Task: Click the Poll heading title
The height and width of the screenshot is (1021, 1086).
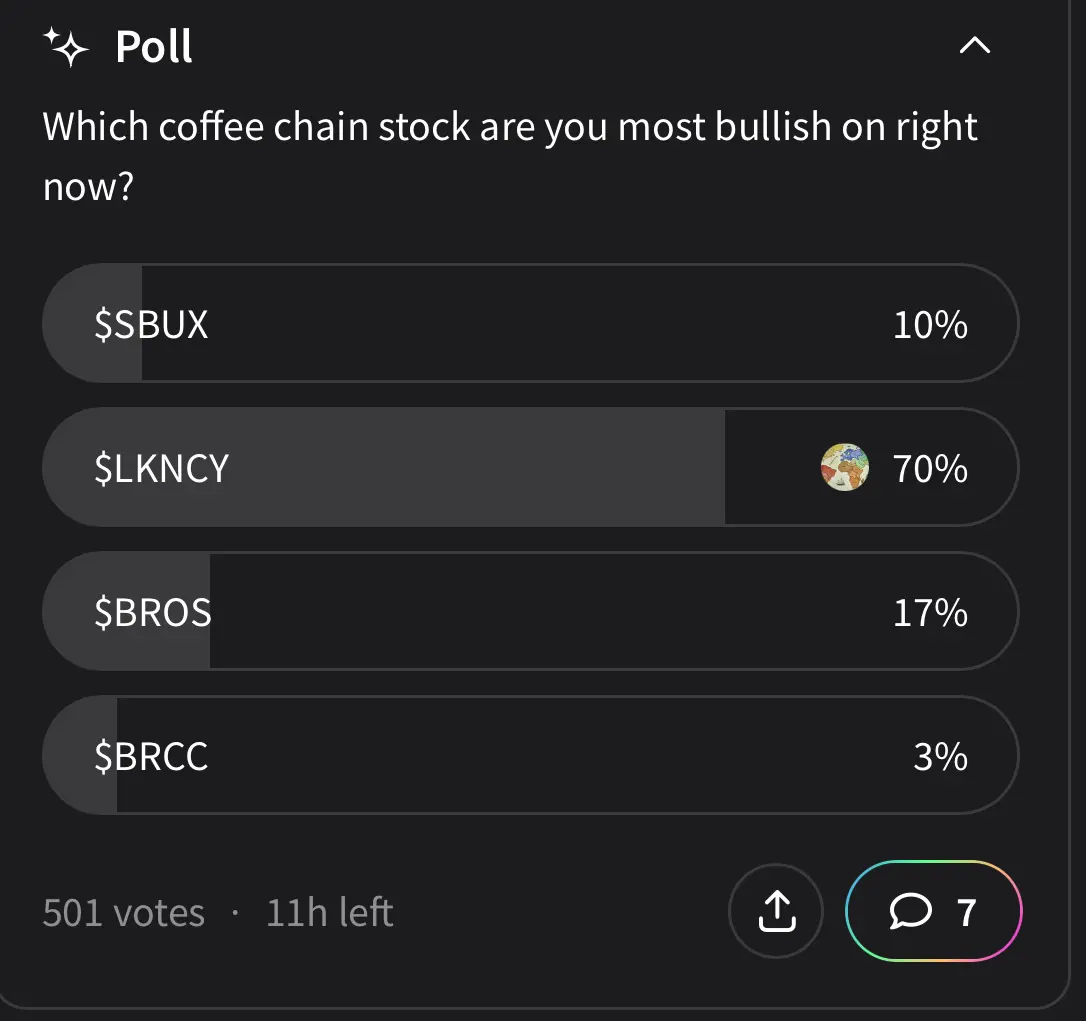Action: (154, 46)
